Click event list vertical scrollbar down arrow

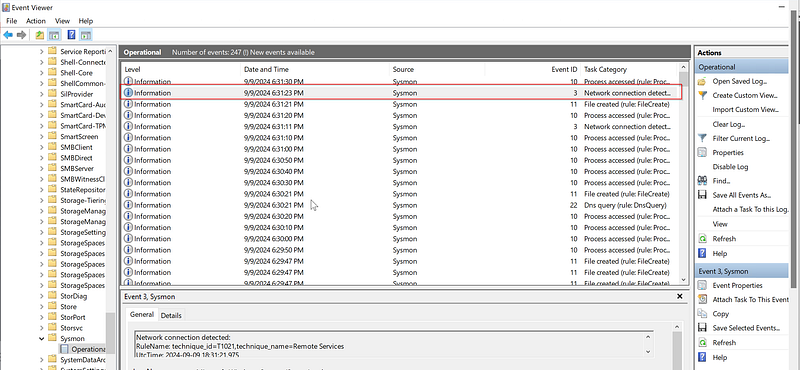(684, 280)
